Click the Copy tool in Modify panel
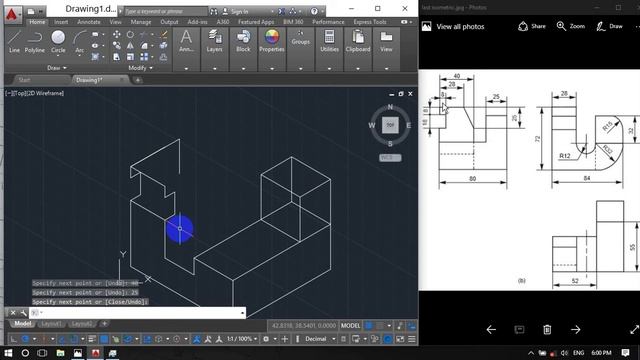 coord(117,46)
